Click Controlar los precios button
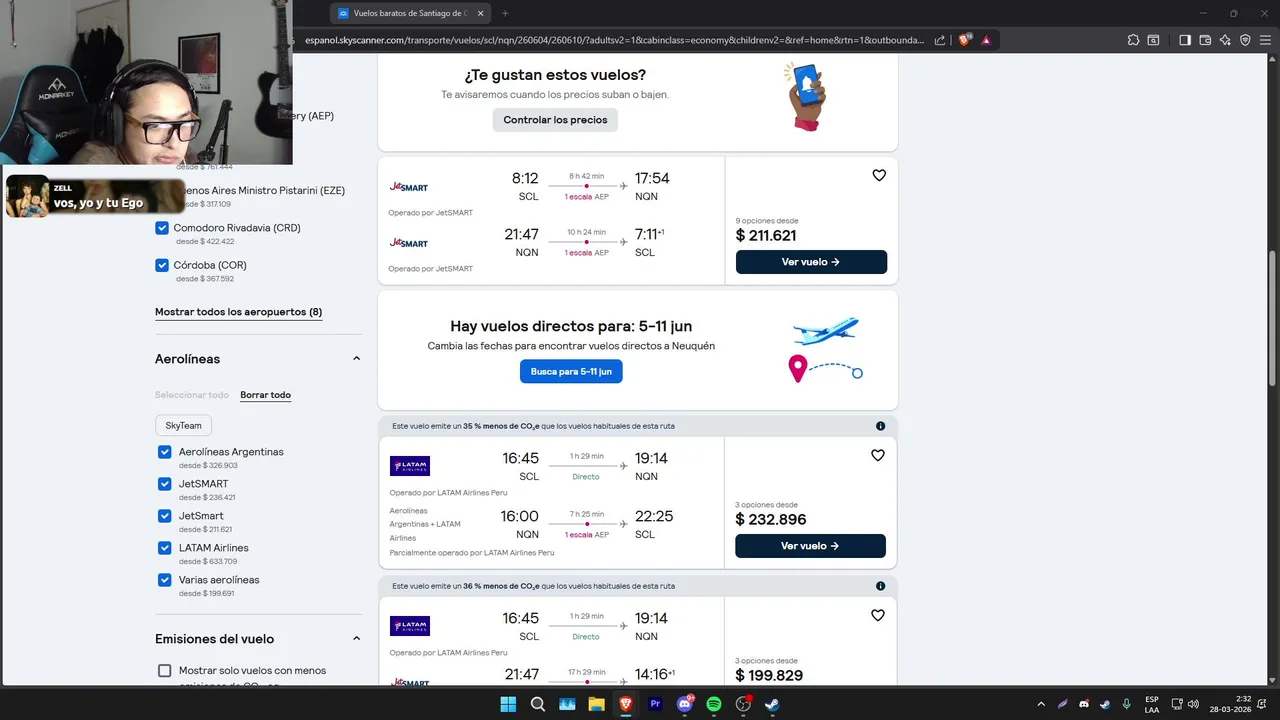Image resolution: width=1280 pixels, height=720 pixels. point(555,120)
